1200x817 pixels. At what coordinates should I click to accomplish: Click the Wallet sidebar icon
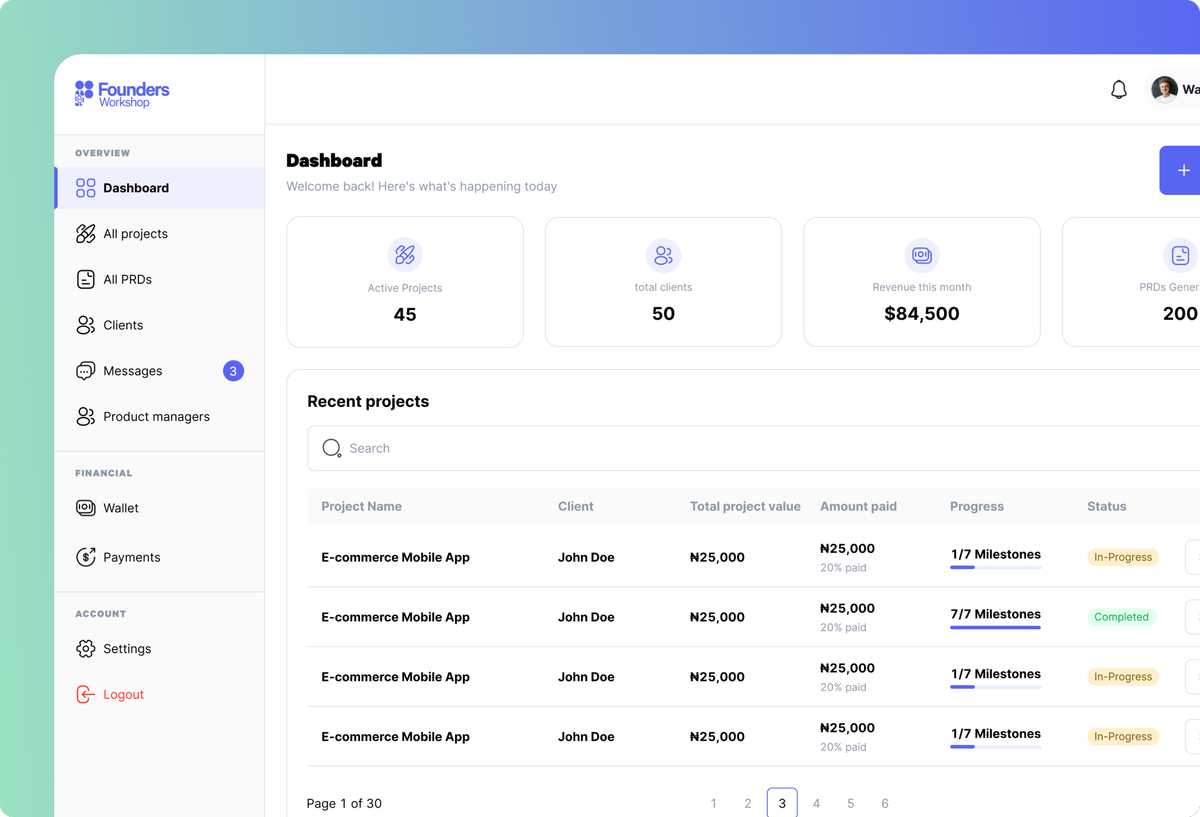point(86,508)
